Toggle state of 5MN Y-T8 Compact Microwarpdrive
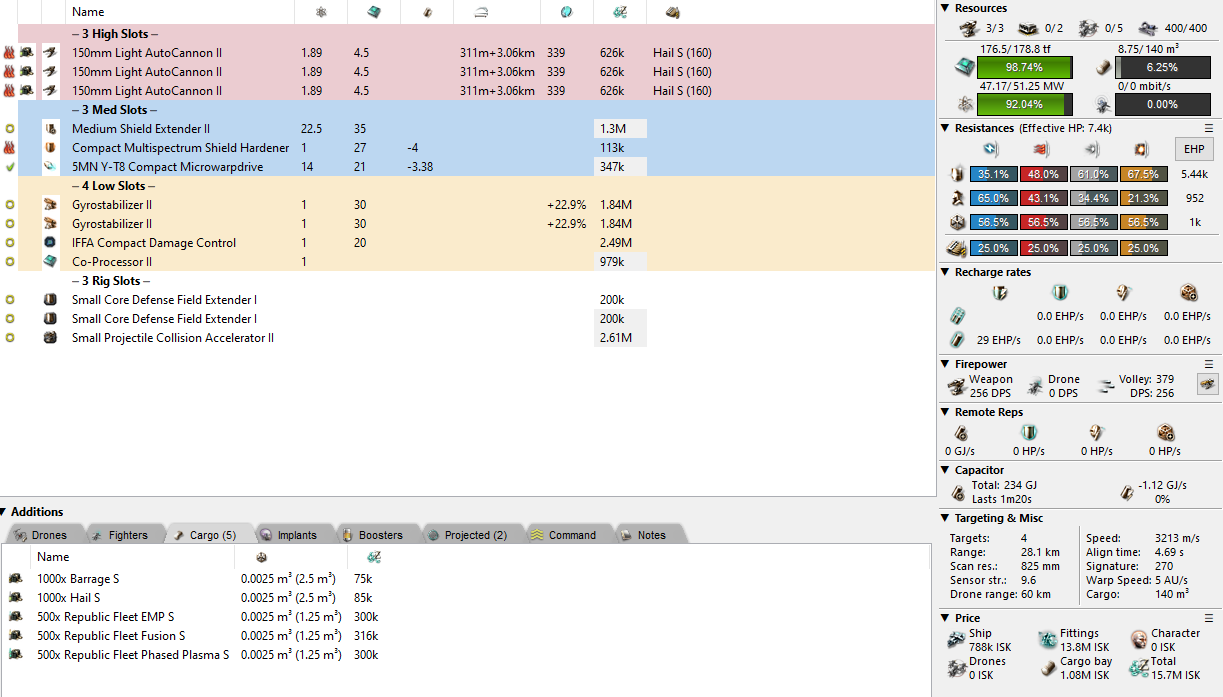Image resolution: width=1223 pixels, height=697 pixels. click(x=10, y=167)
